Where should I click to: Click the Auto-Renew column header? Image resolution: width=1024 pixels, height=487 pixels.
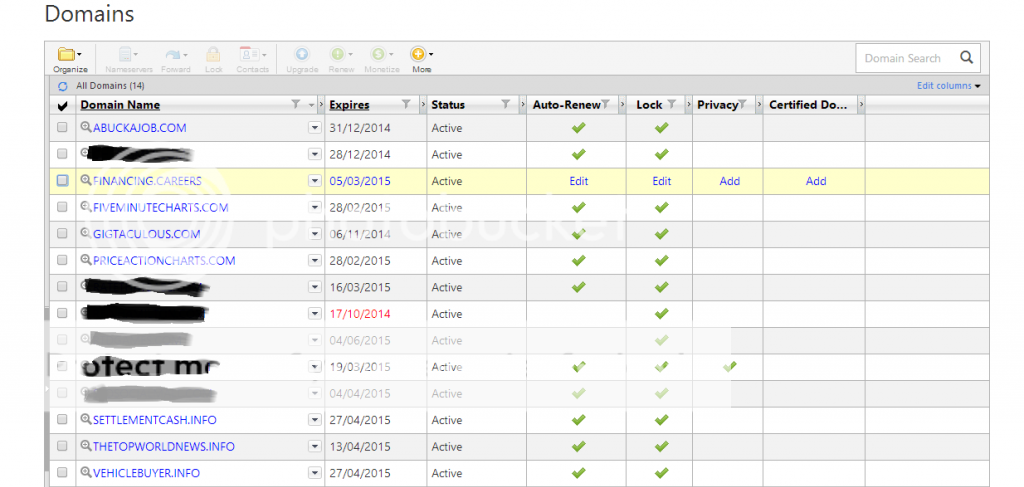566,104
